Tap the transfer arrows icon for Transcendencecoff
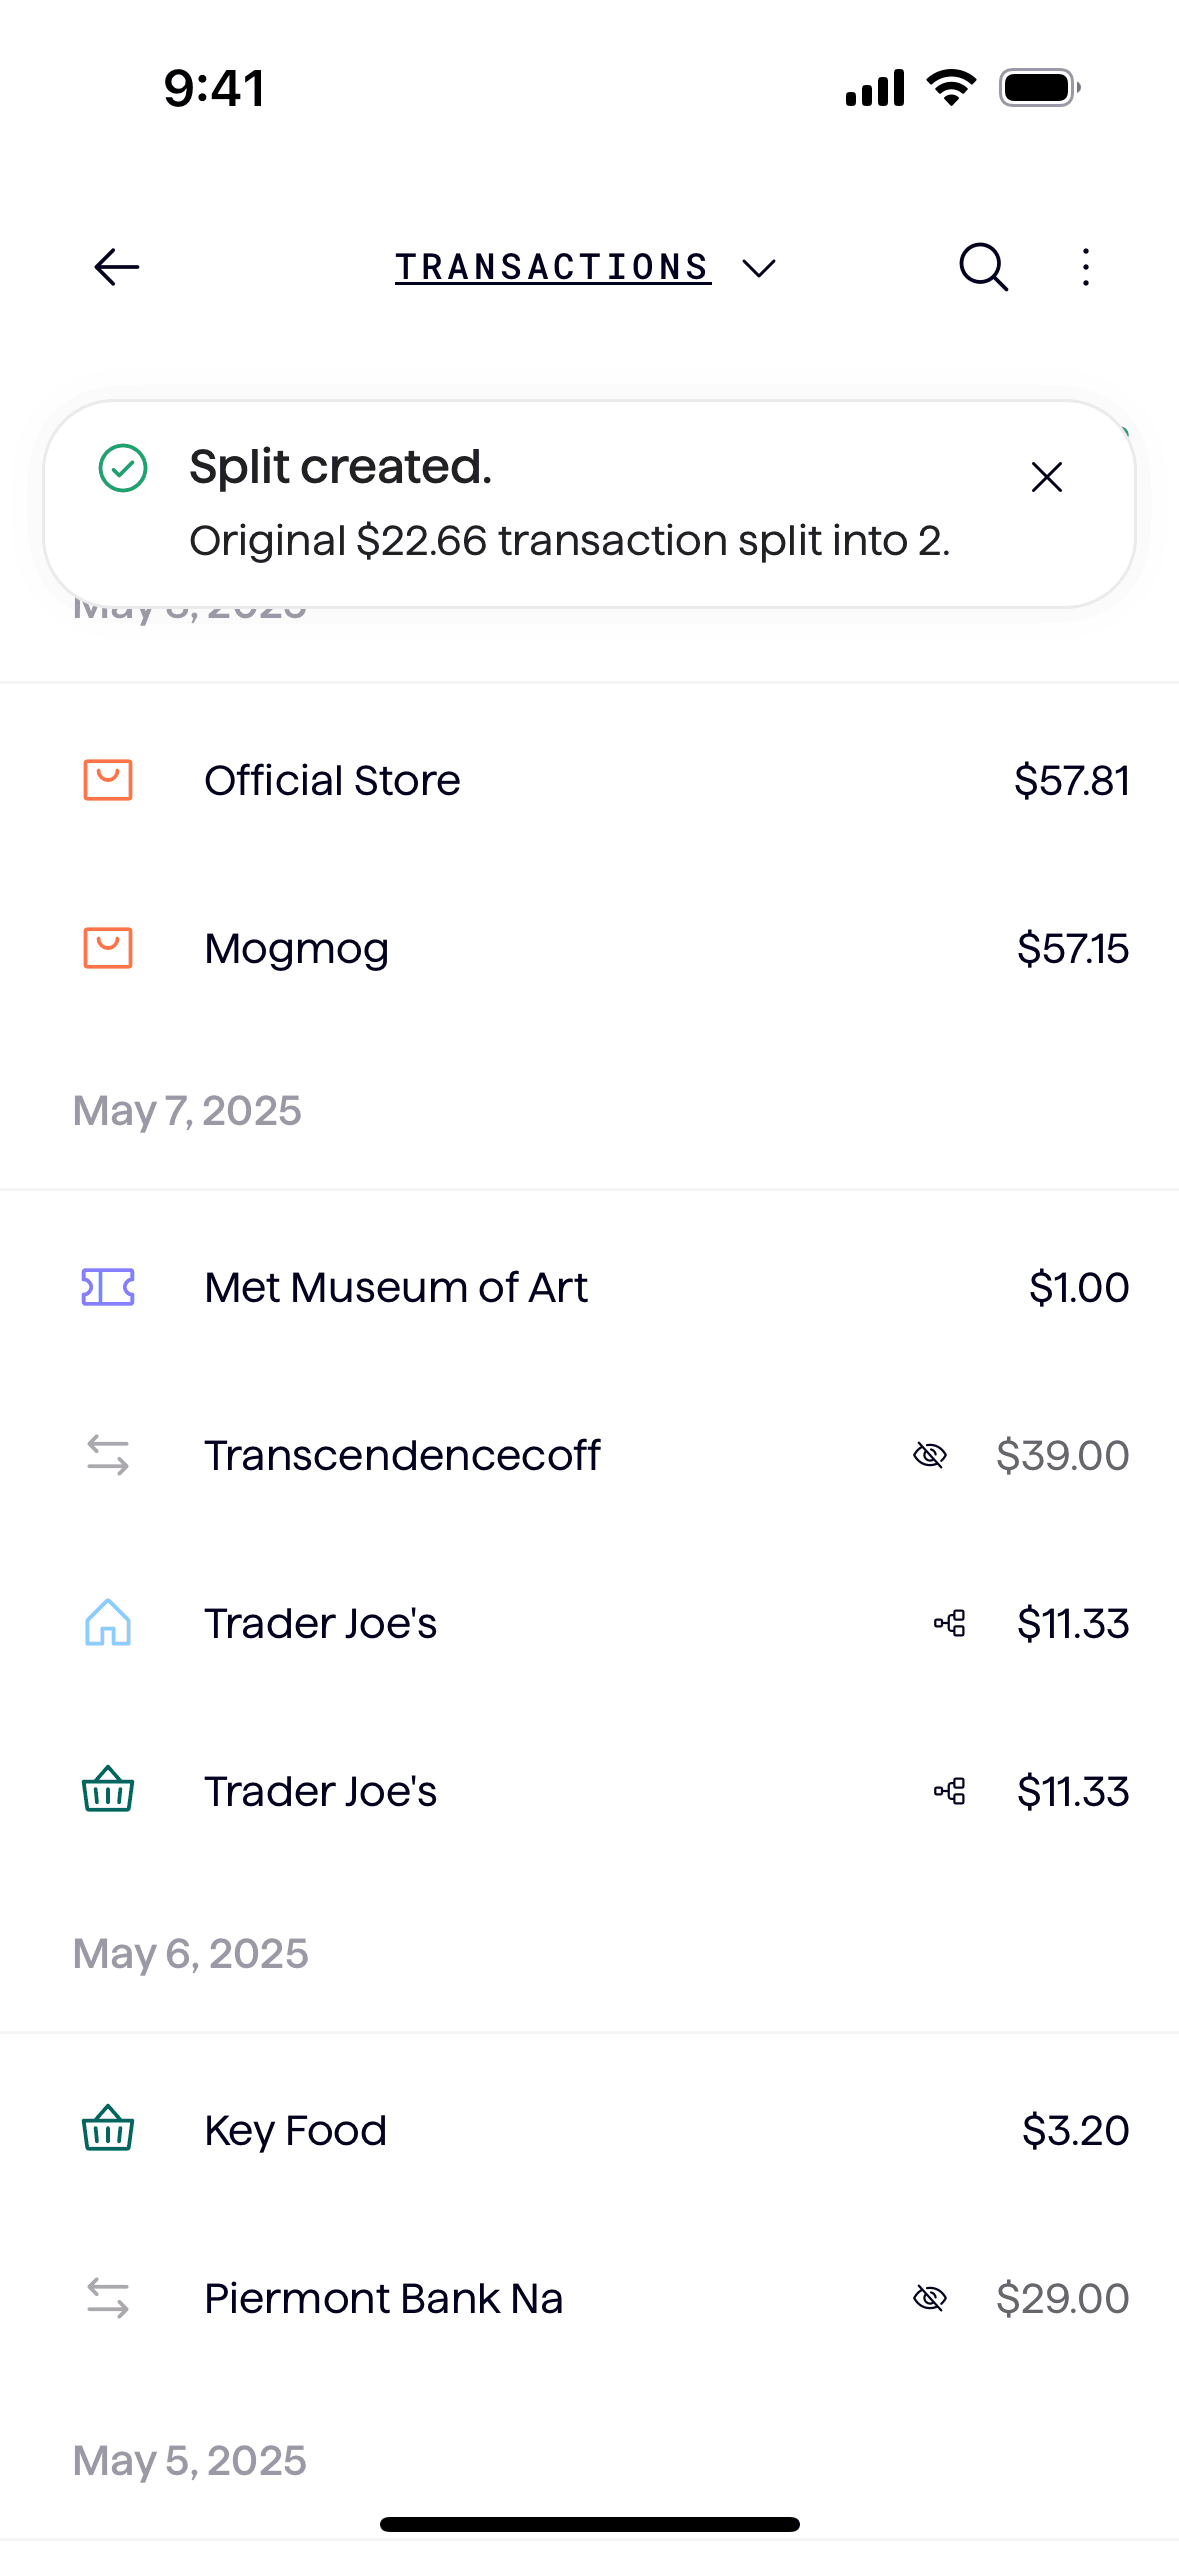1179x2556 pixels. 108,1455
